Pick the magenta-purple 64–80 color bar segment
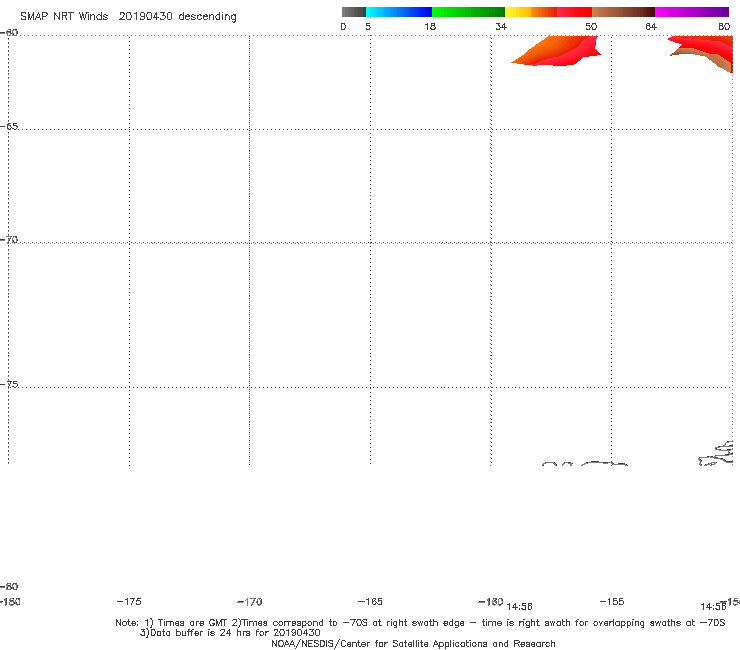The image size is (740, 650). pyautogui.click(x=692, y=12)
